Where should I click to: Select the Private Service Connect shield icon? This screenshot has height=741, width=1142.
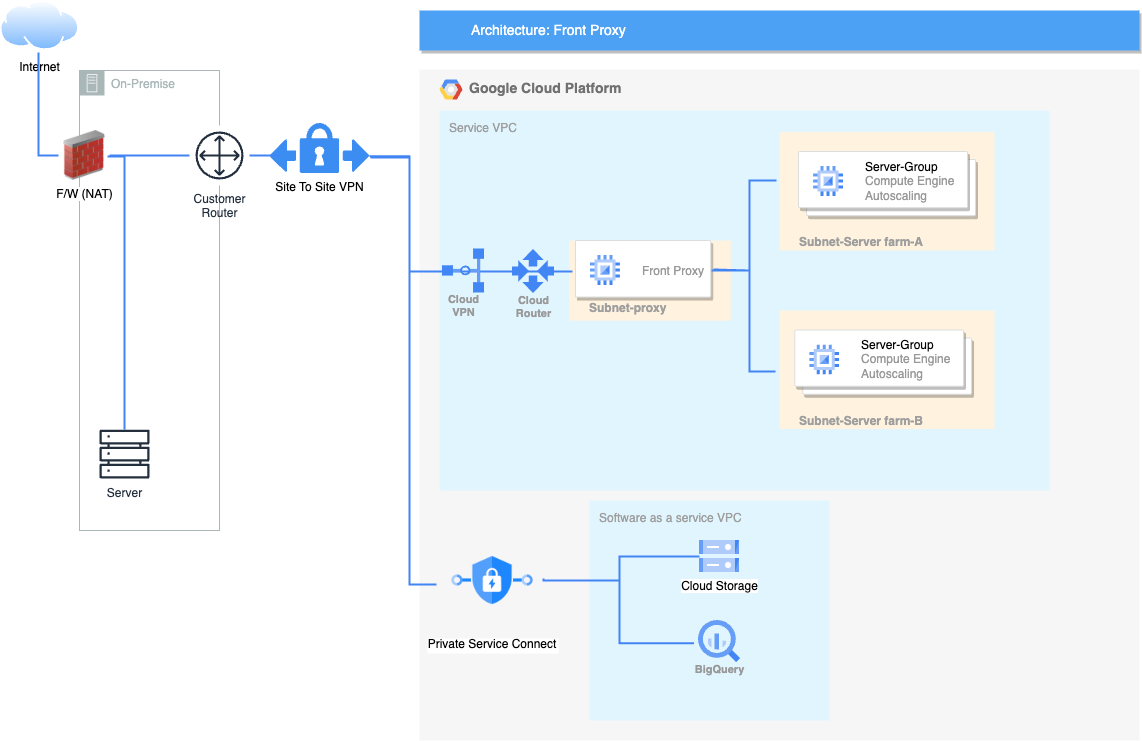click(492, 580)
